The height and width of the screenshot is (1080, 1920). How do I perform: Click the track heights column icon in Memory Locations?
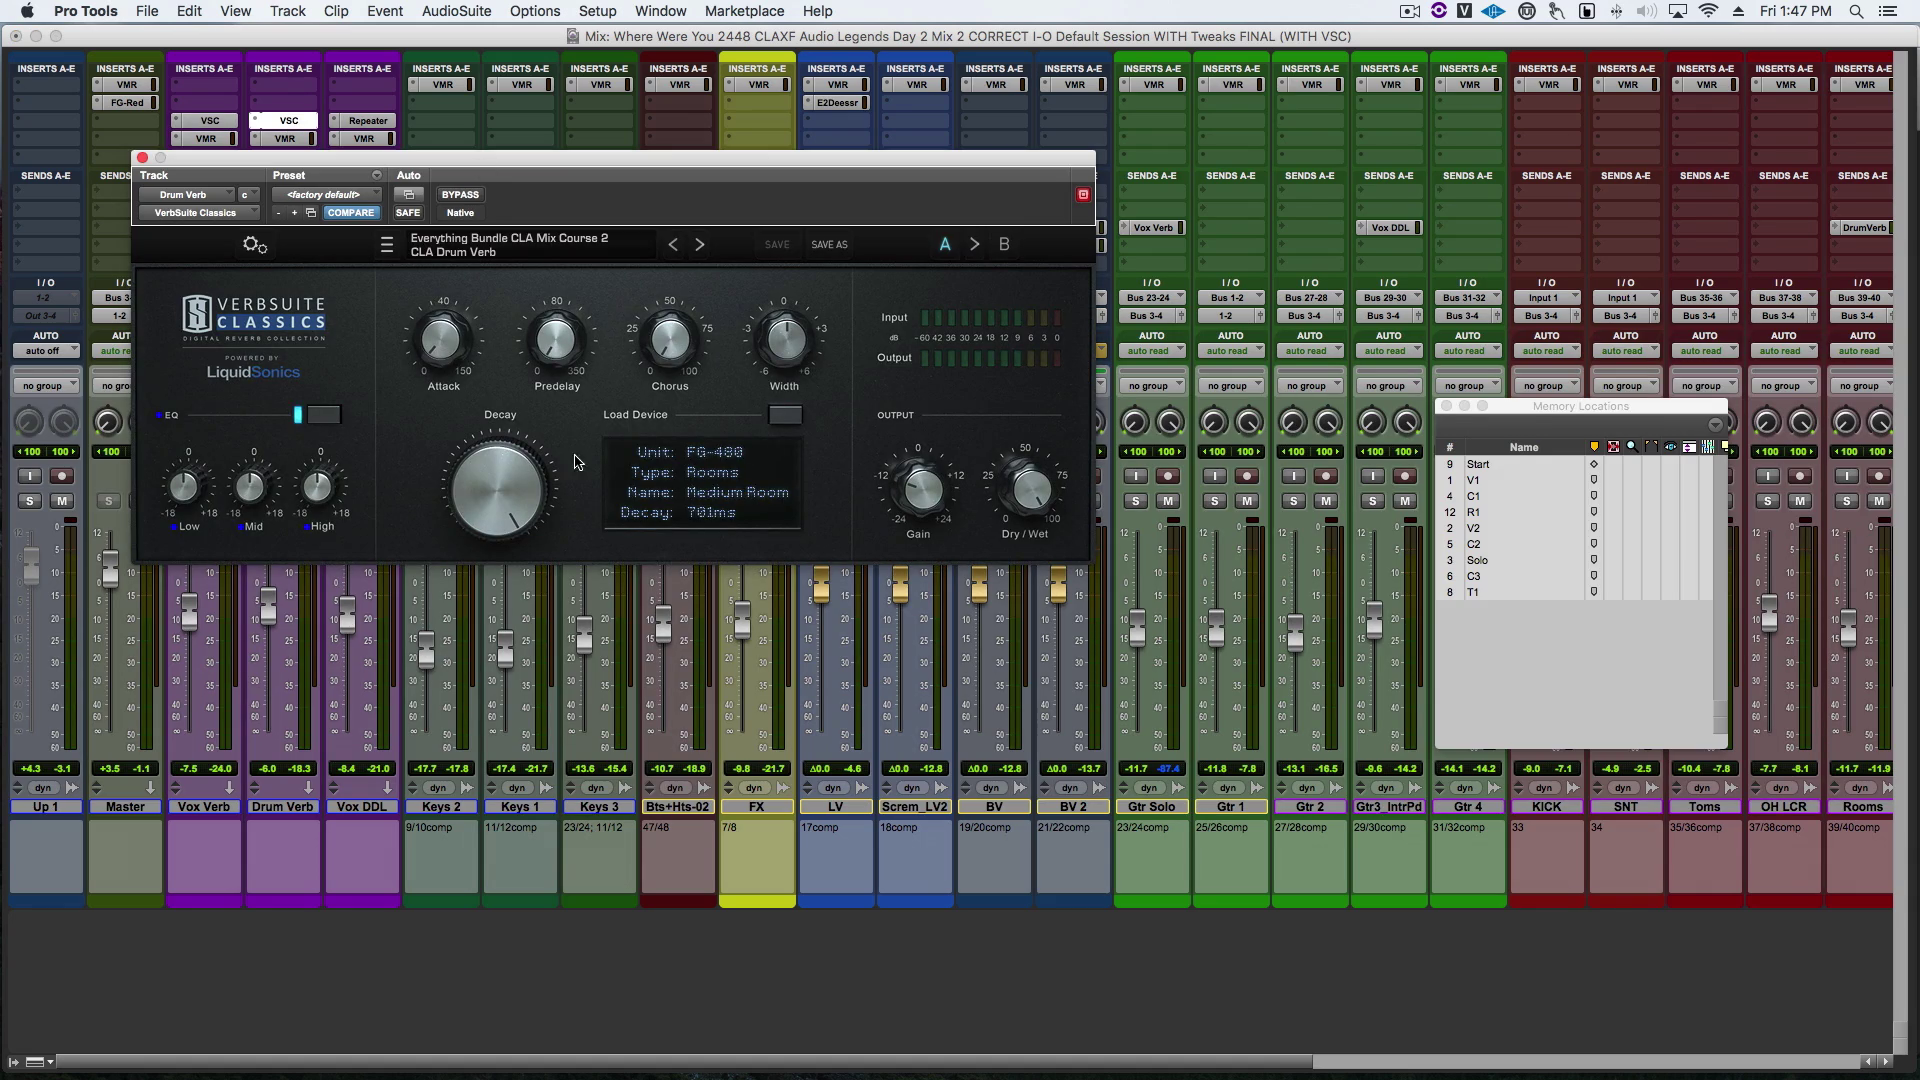1689,447
